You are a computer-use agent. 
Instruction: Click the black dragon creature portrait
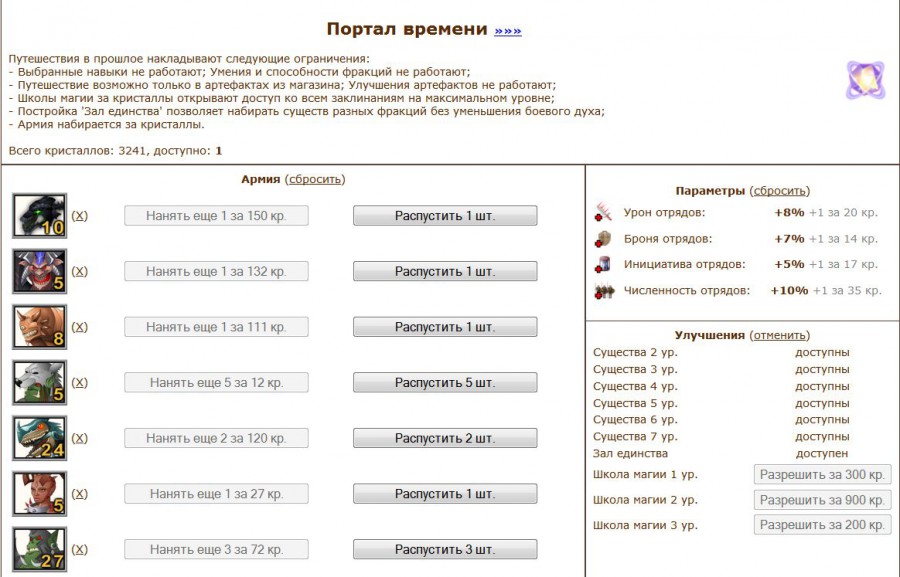point(39,215)
